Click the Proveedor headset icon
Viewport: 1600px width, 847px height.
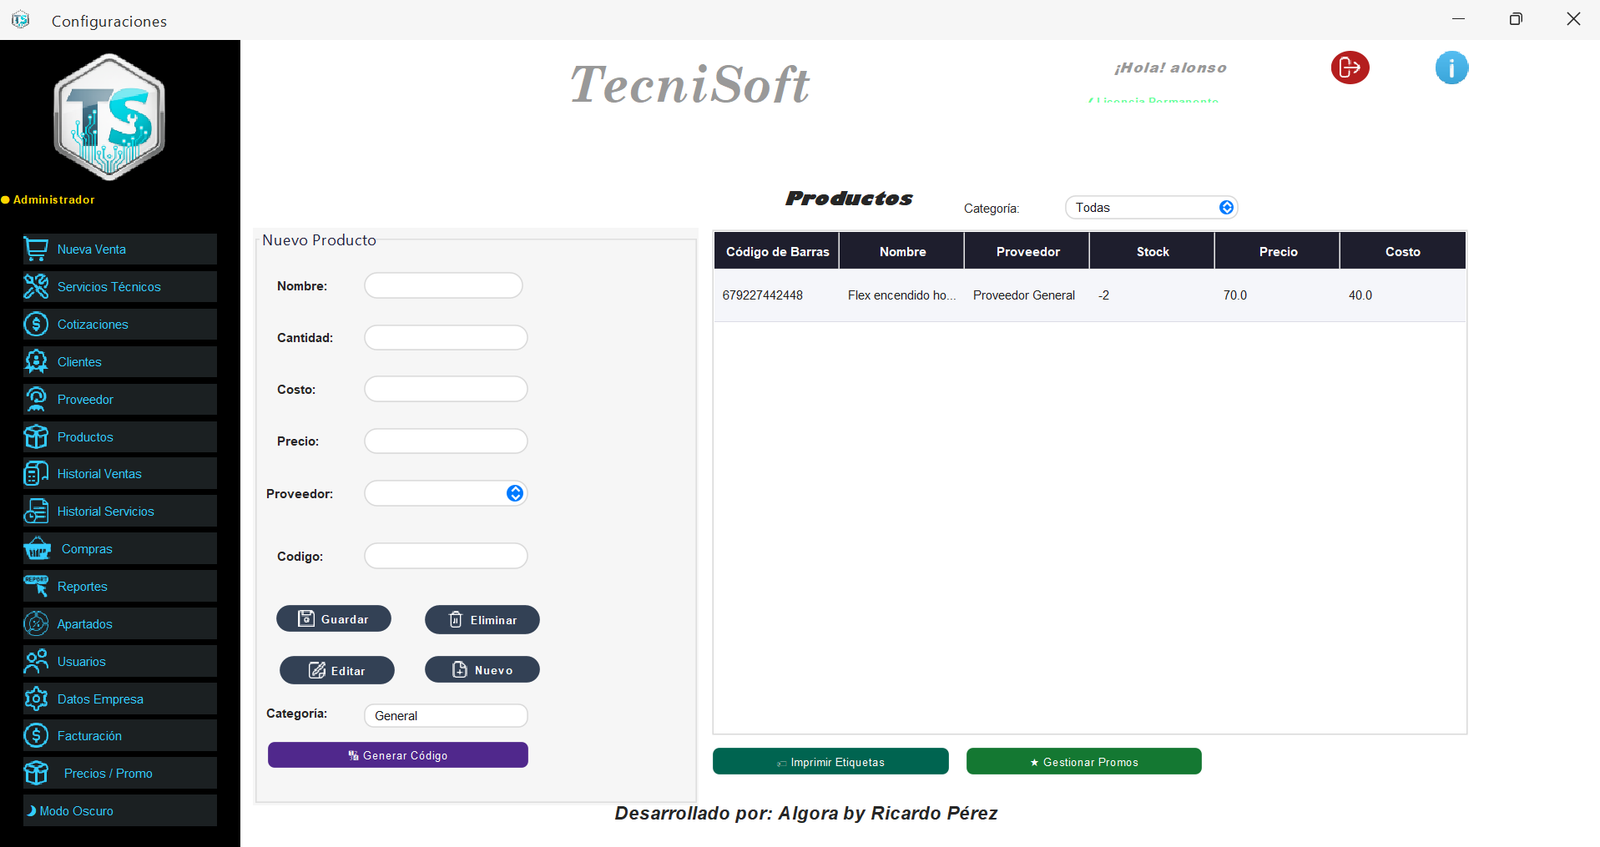coord(36,399)
